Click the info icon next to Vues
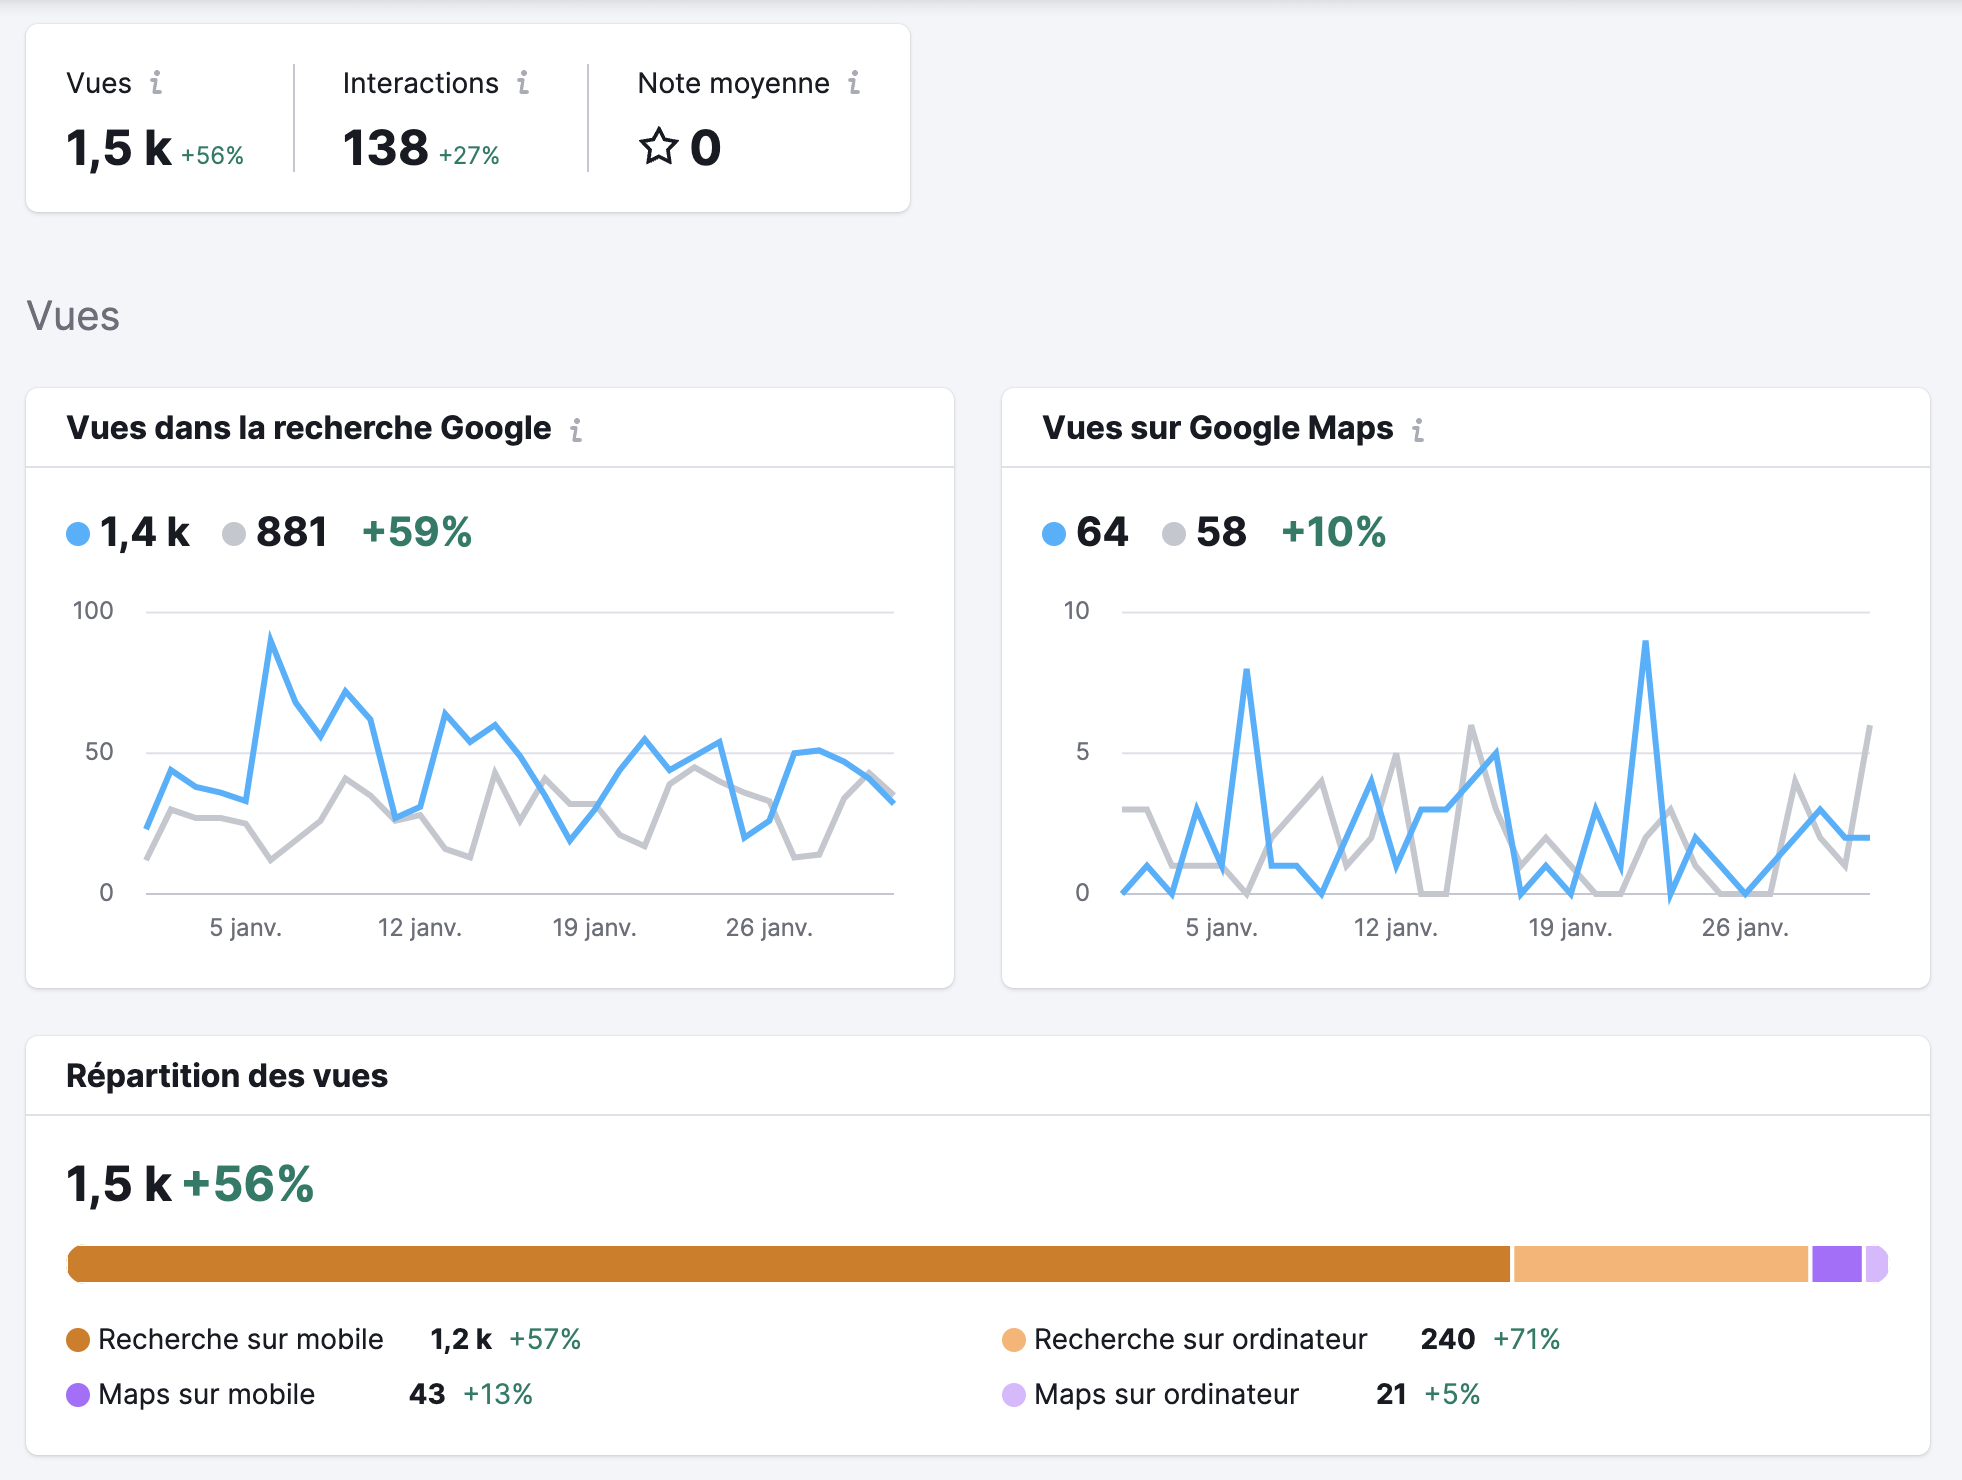This screenshot has height=1480, width=1962. point(156,83)
